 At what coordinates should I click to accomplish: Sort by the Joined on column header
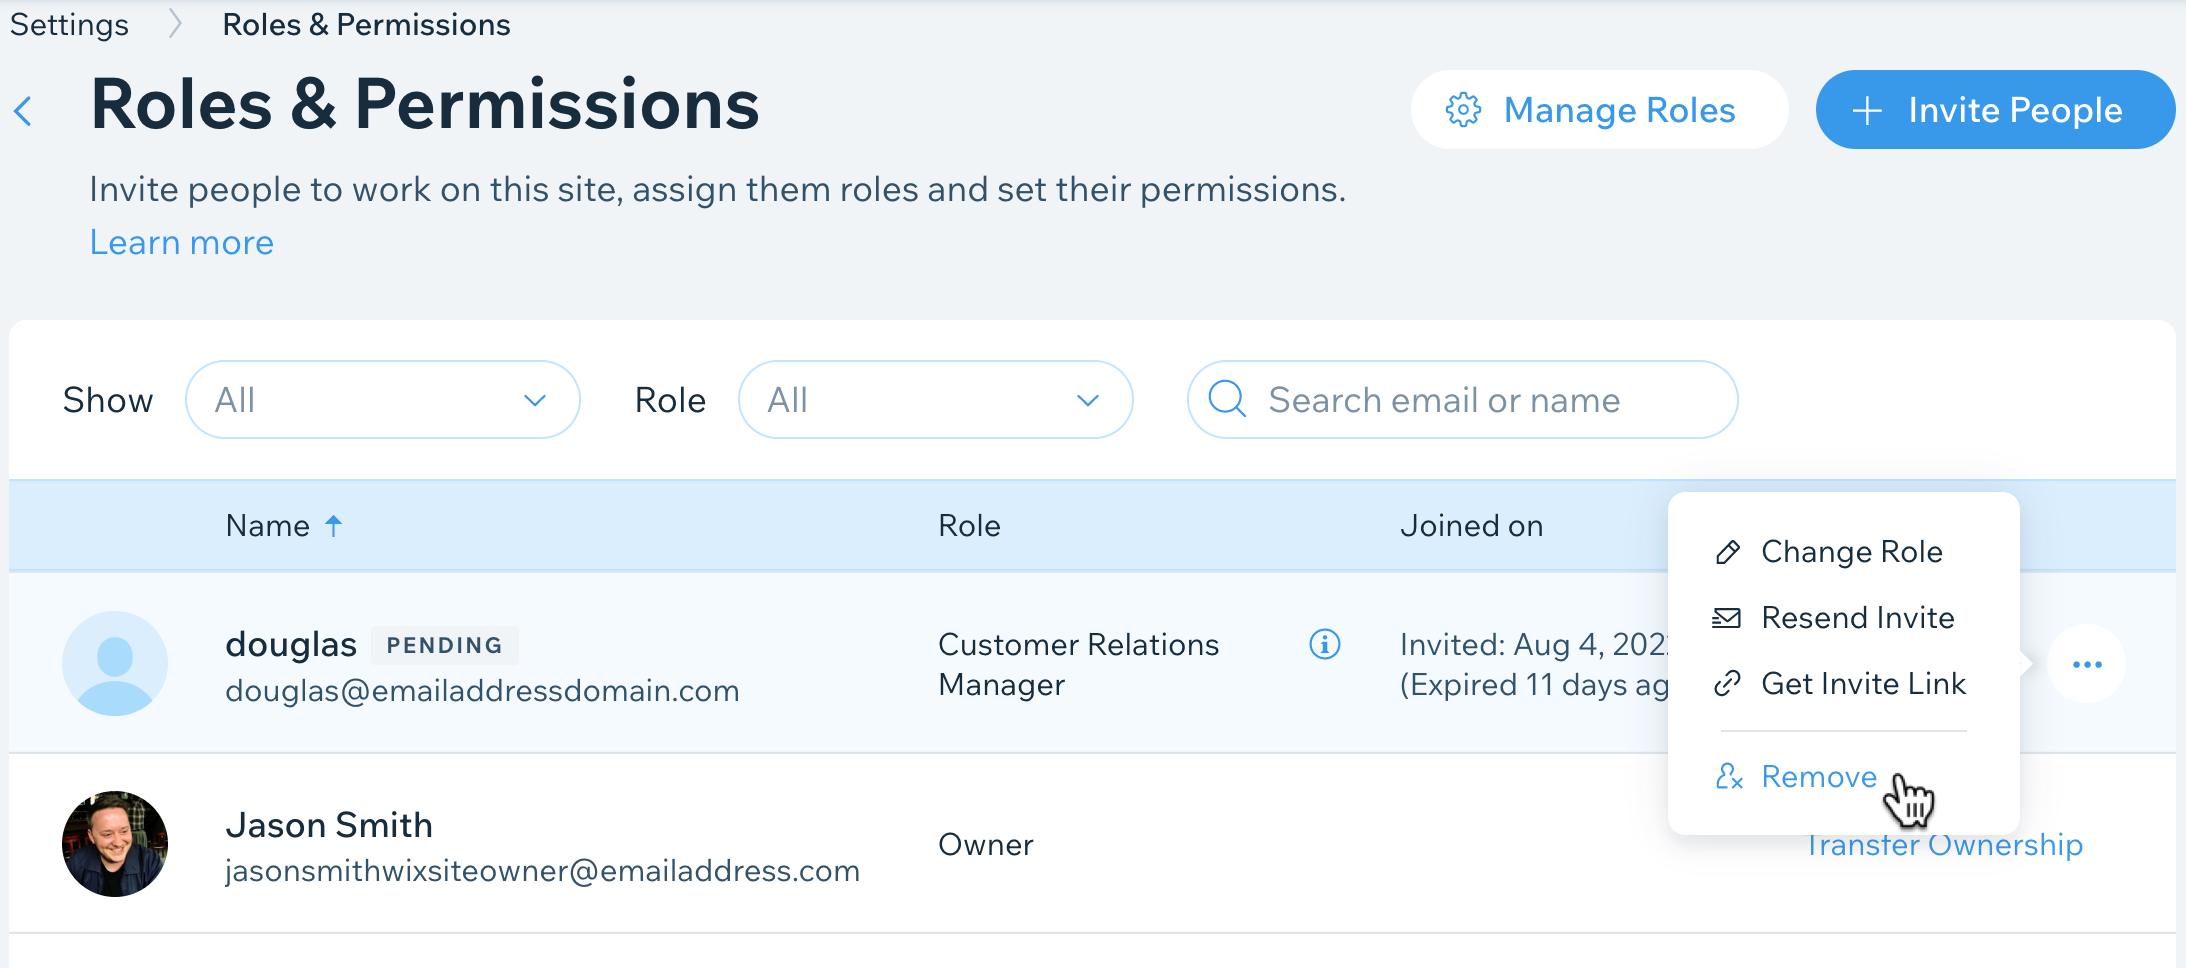1471,526
